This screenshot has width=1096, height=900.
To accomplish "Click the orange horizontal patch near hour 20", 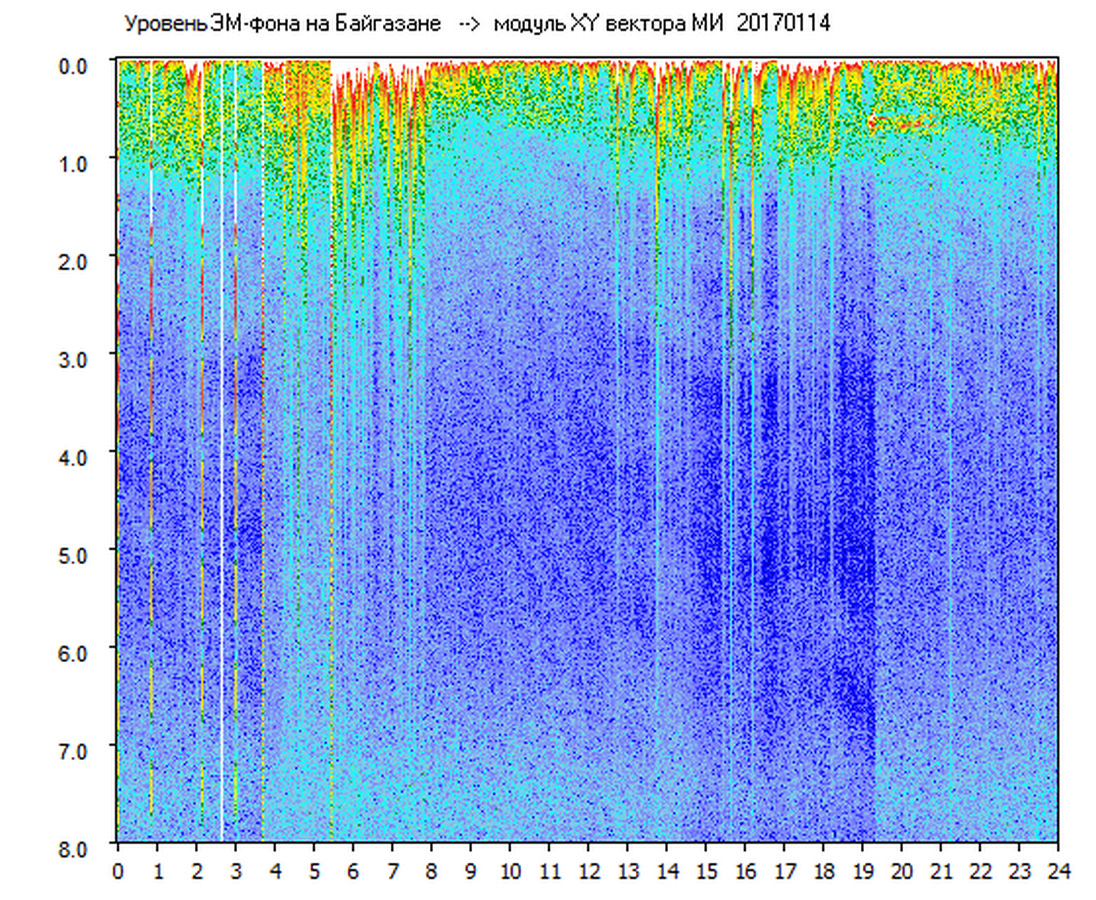I will coord(900,123).
